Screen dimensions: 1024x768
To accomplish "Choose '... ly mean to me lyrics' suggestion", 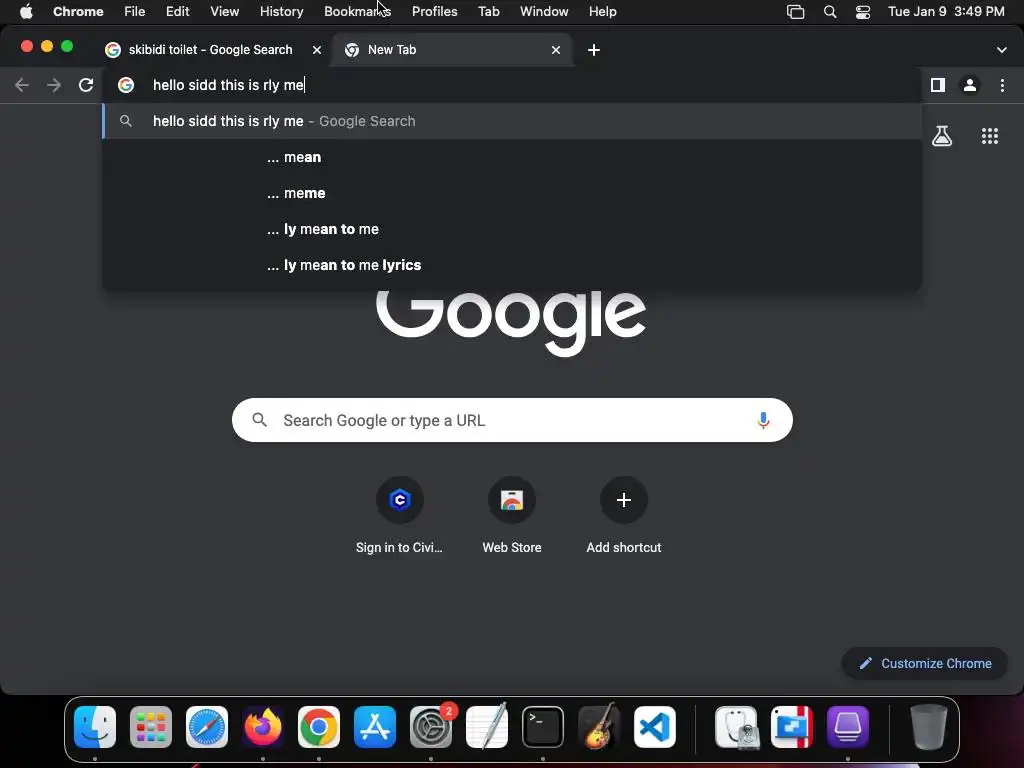I will tap(512, 265).
